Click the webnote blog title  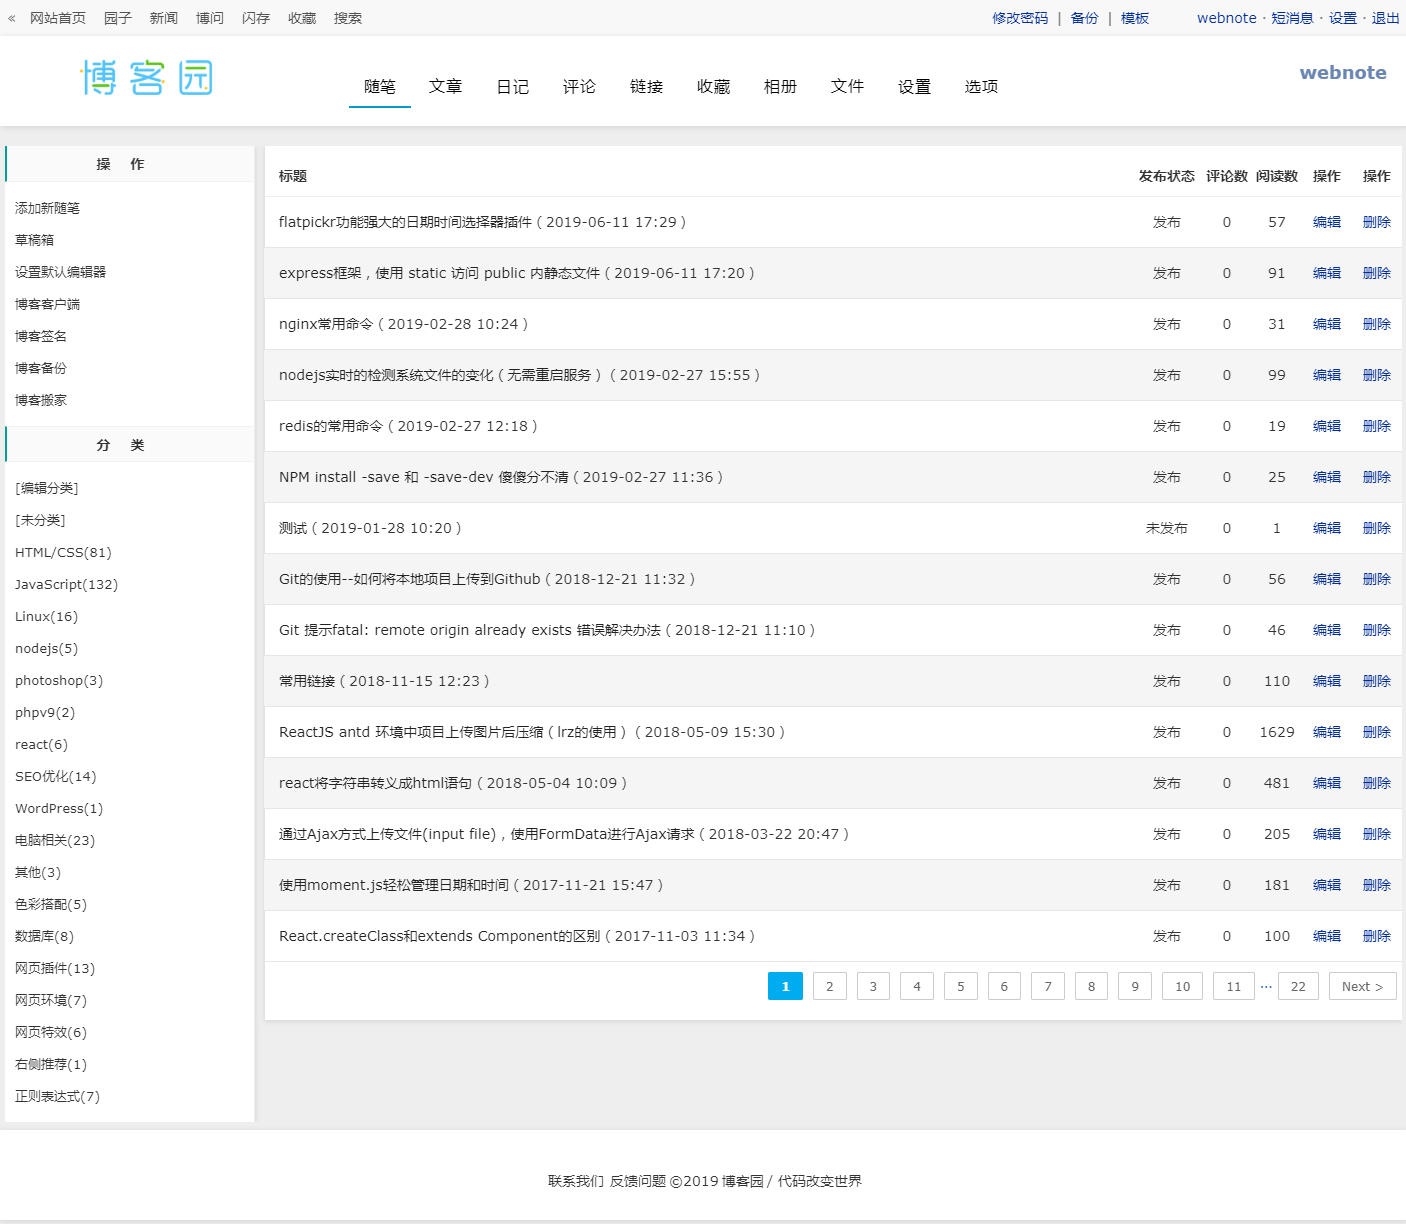coord(1343,73)
